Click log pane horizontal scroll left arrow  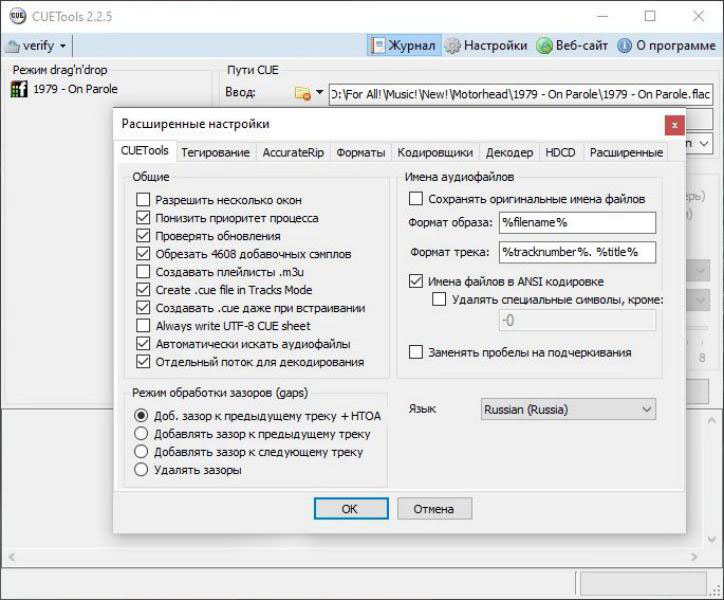point(12,557)
